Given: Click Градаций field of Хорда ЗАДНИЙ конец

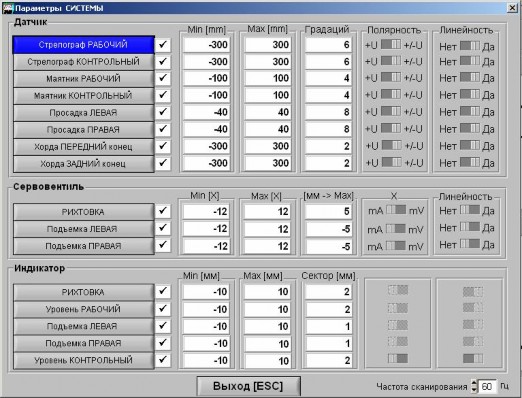Looking at the screenshot, I should pos(328,163).
